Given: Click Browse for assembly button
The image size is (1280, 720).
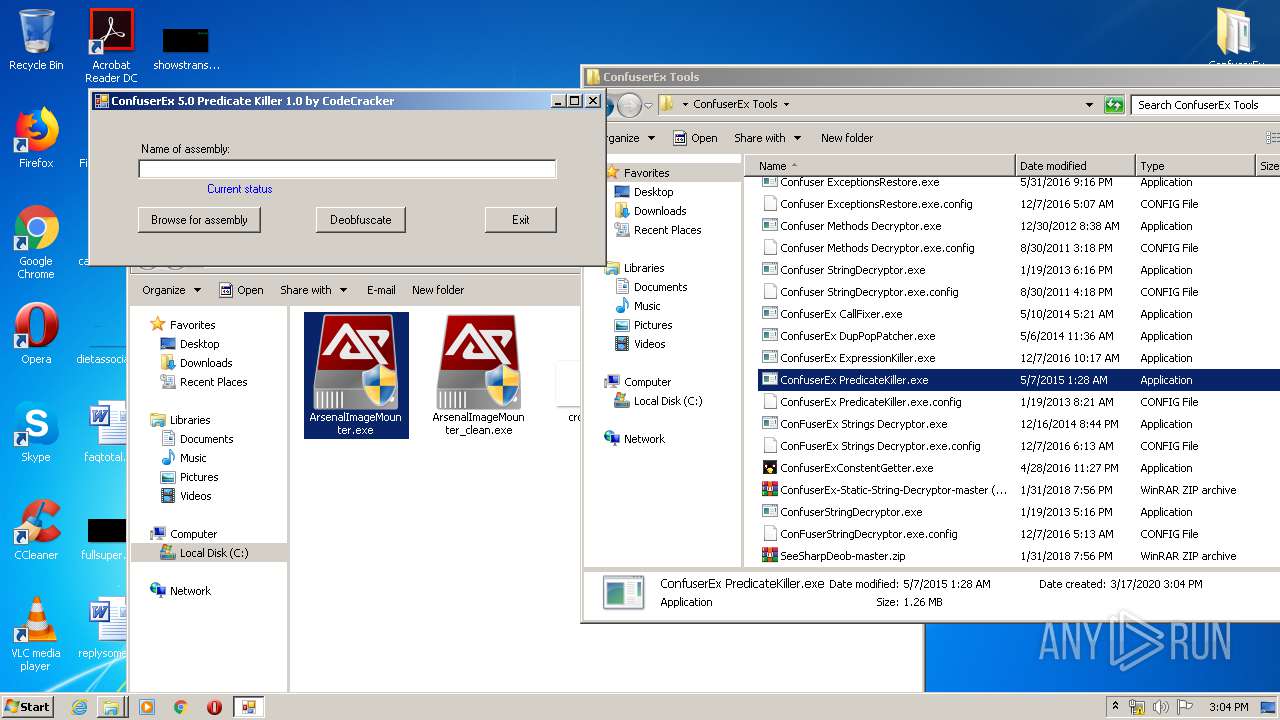Looking at the screenshot, I should click(x=199, y=220).
